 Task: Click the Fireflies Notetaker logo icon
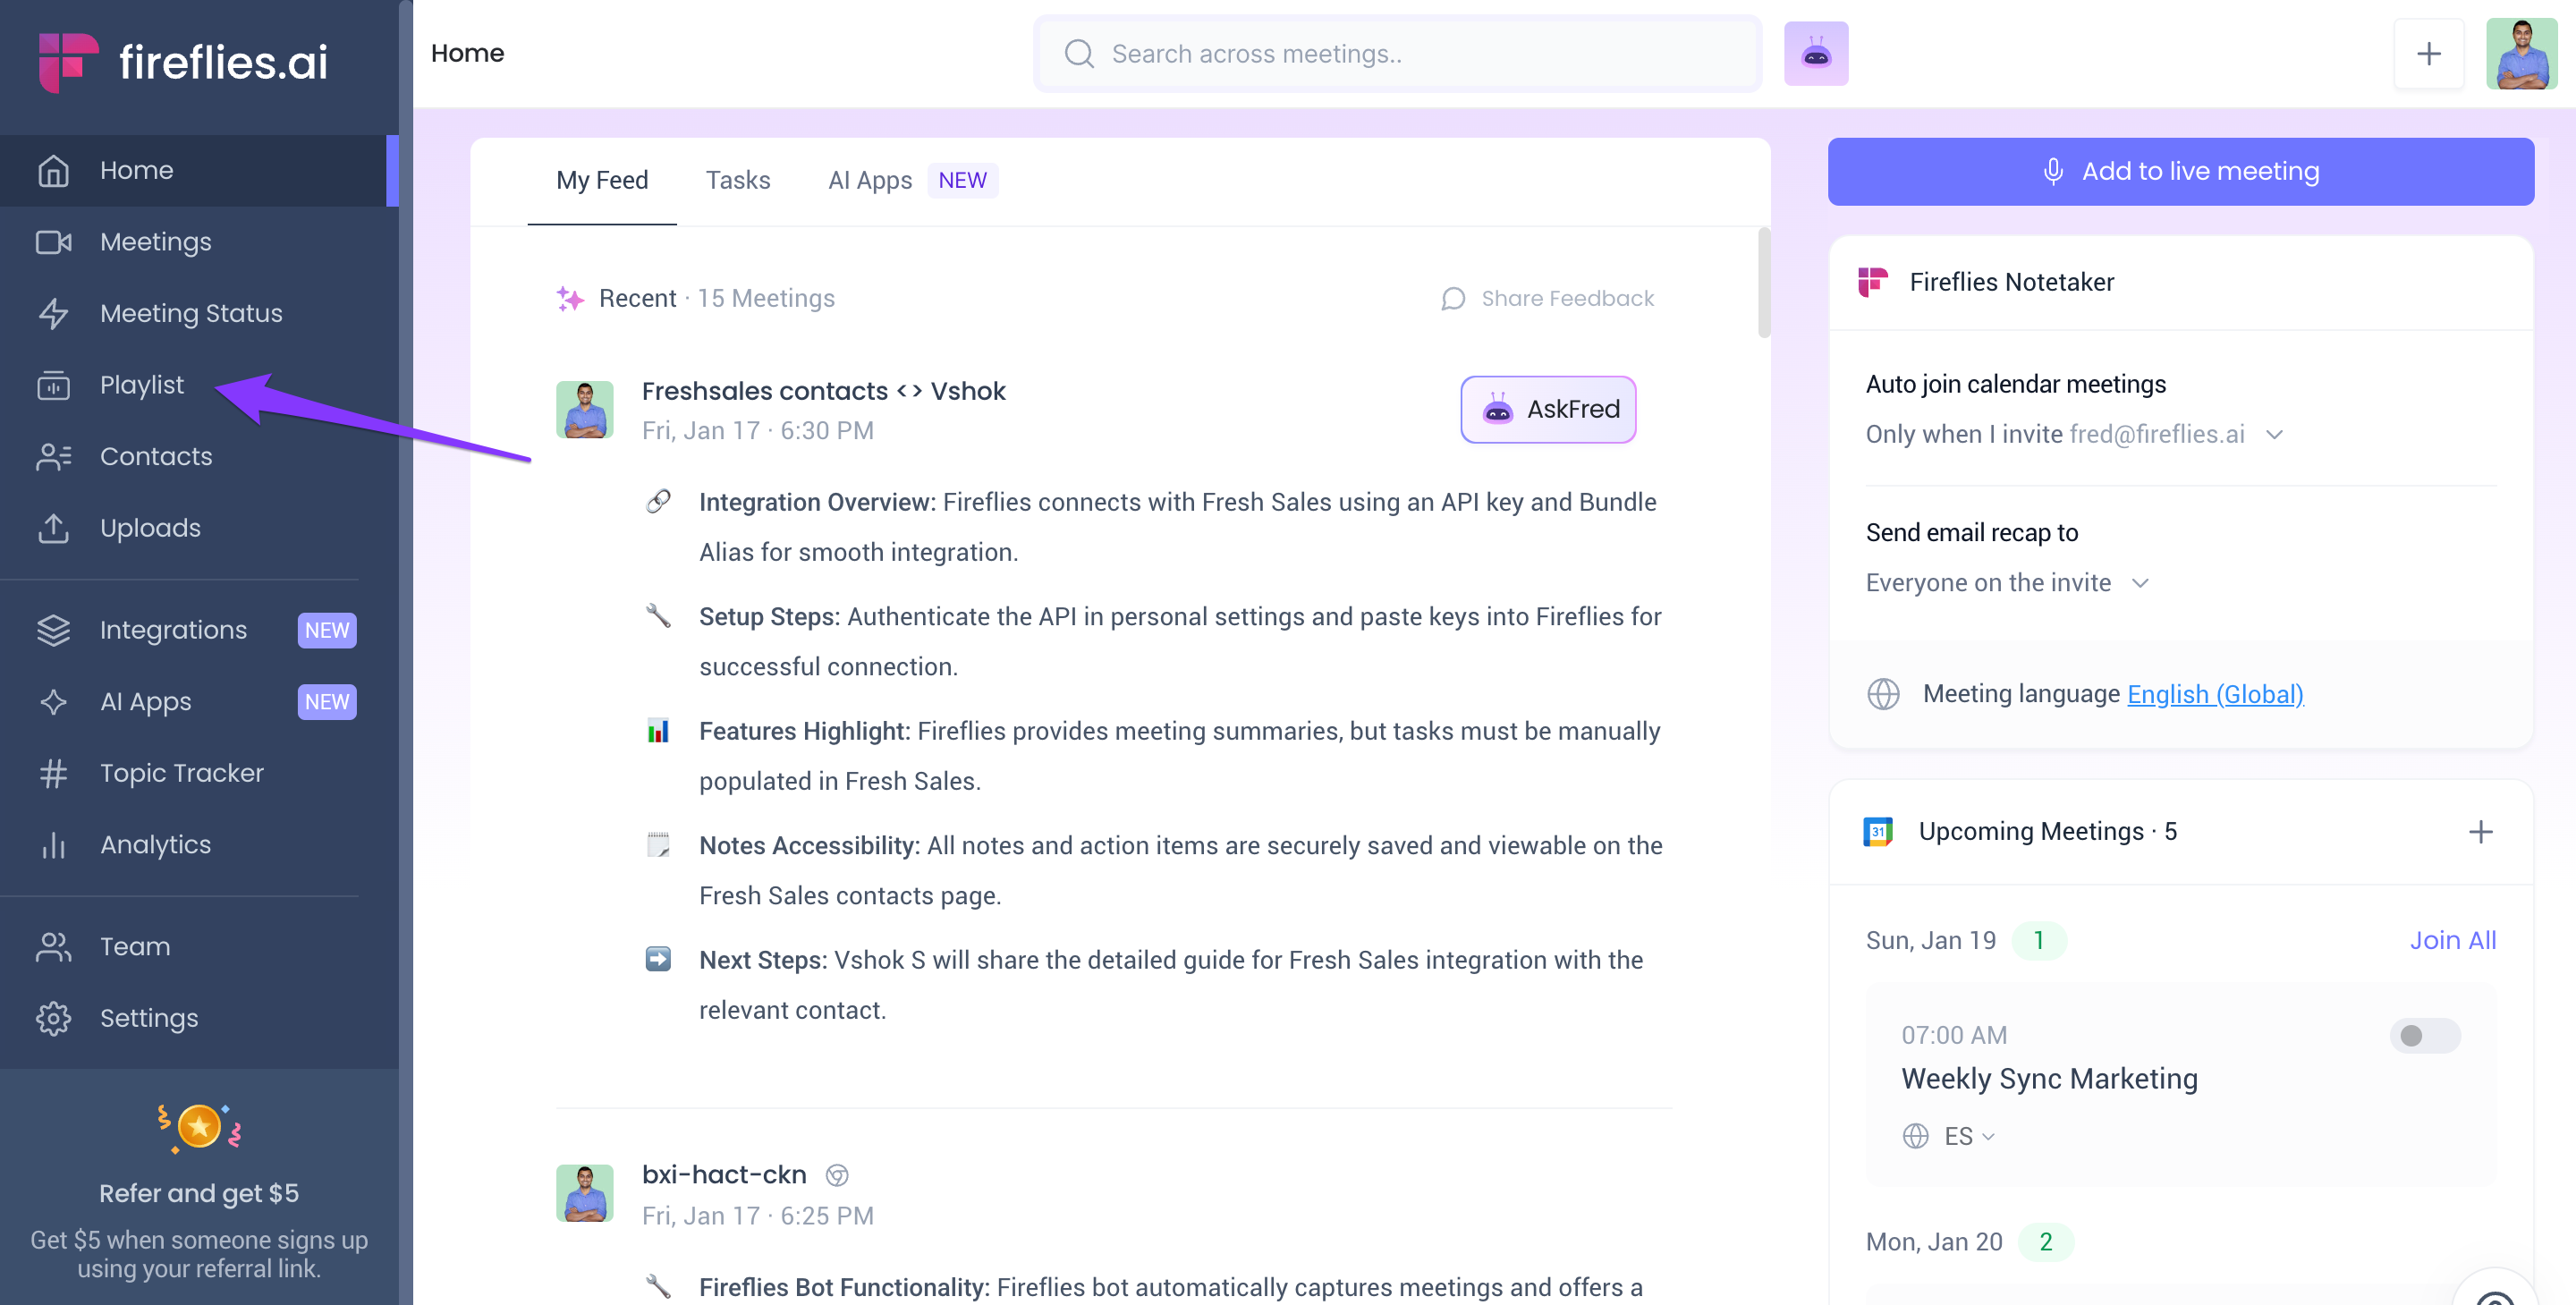(x=1873, y=282)
